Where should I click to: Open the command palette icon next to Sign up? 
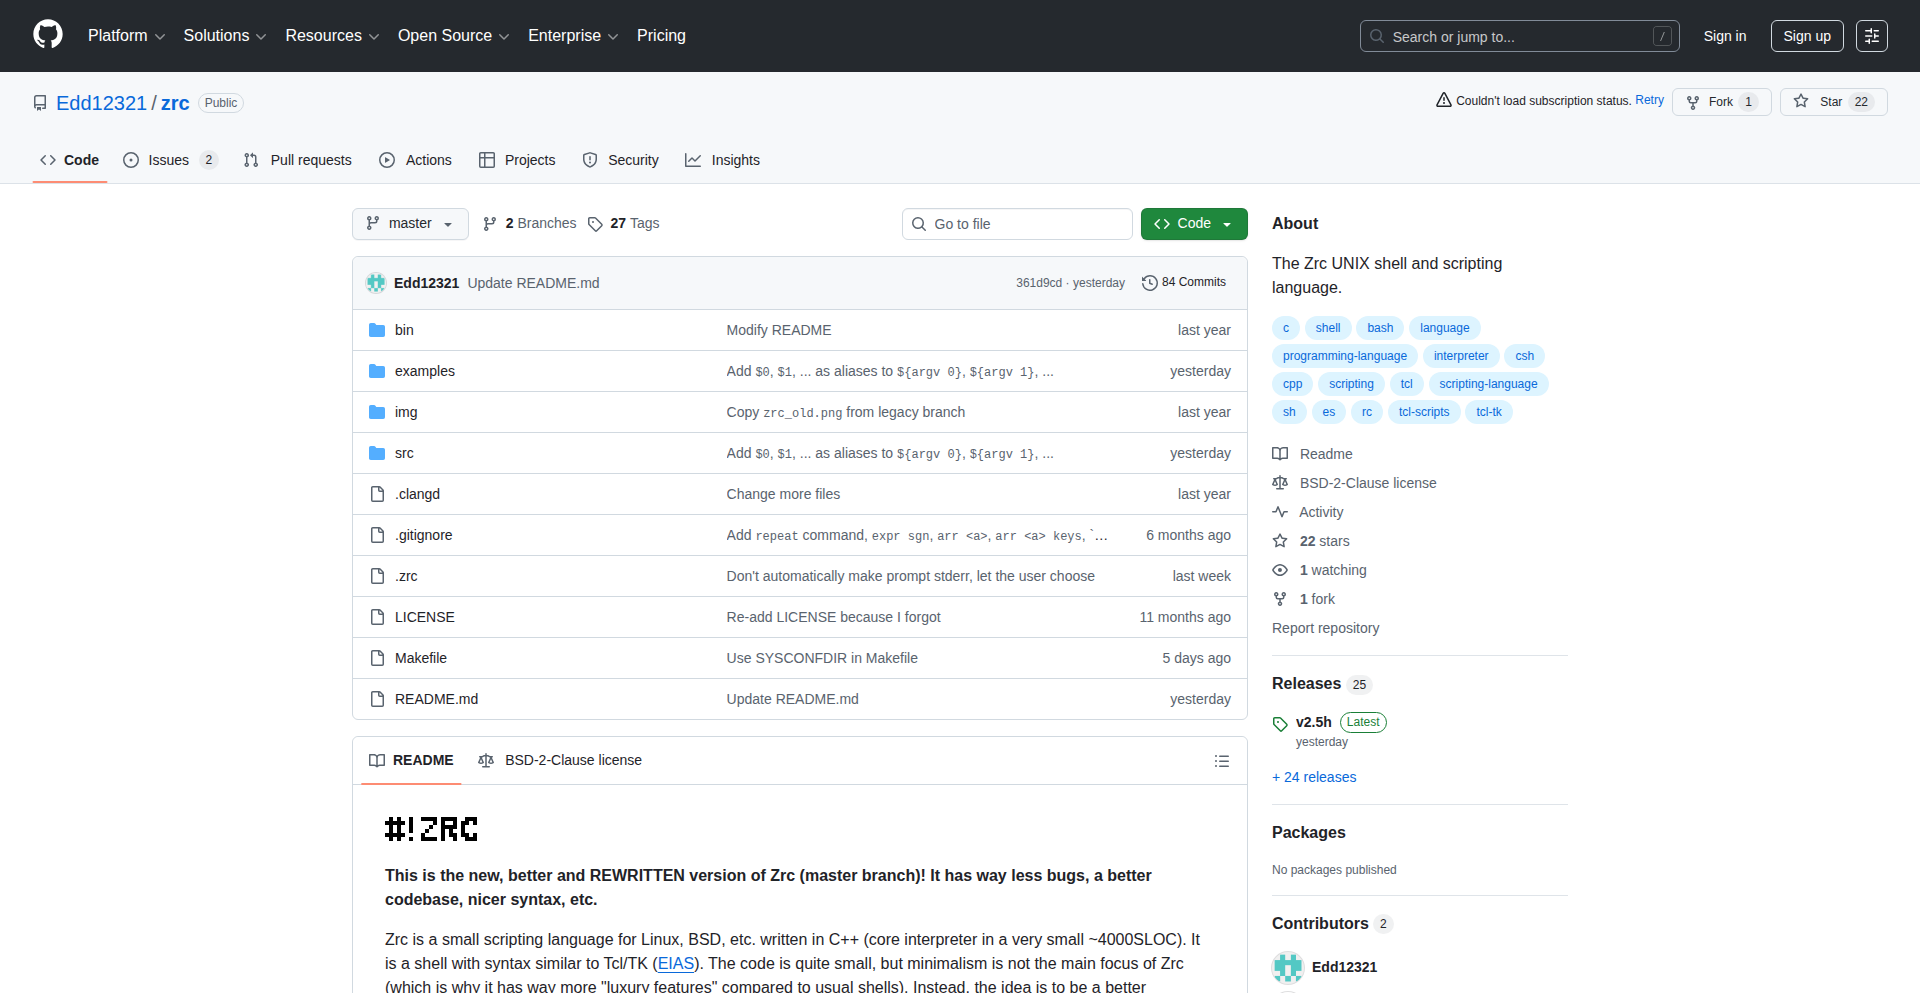click(1871, 36)
